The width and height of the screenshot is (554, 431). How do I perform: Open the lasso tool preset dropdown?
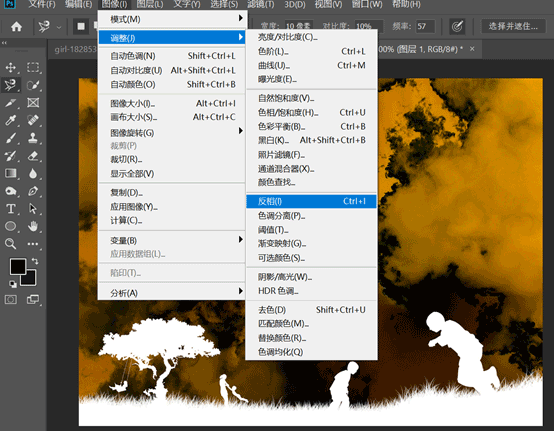pos(59,27)
